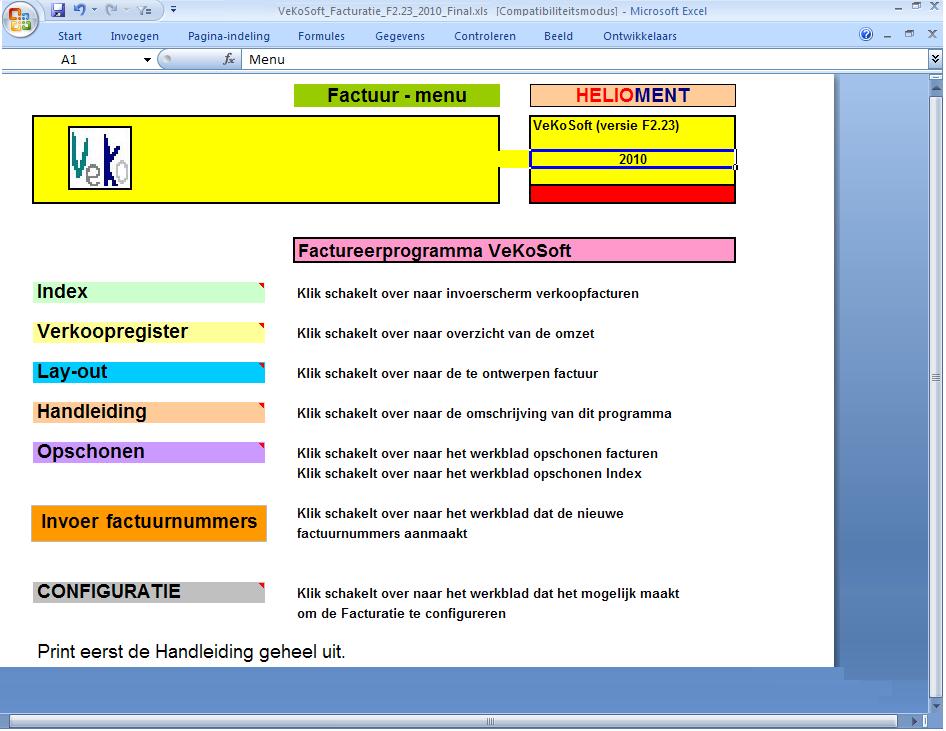
Task: Click the Office Button orb
Action: click(x=21, y=19)
